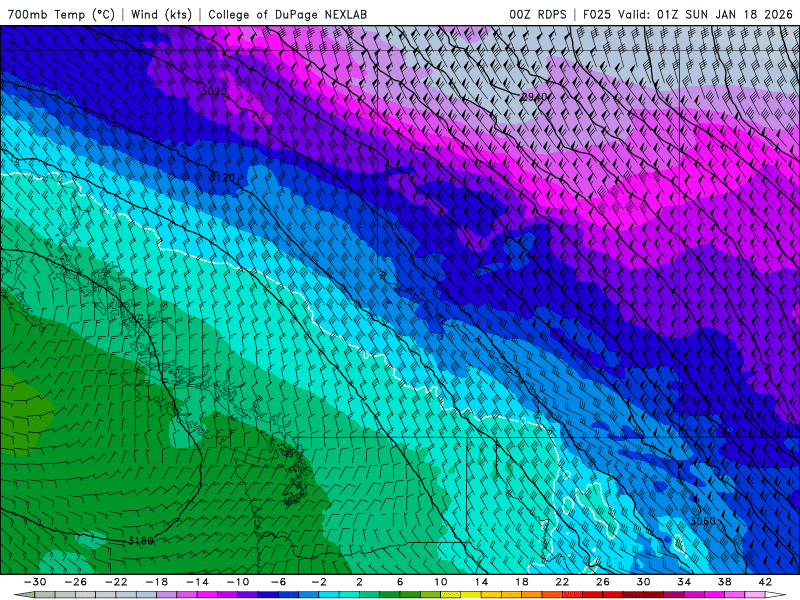
Task: Click the '00Z RDPS' model run label
Action: pyautogui.click(x=538, y=14)
